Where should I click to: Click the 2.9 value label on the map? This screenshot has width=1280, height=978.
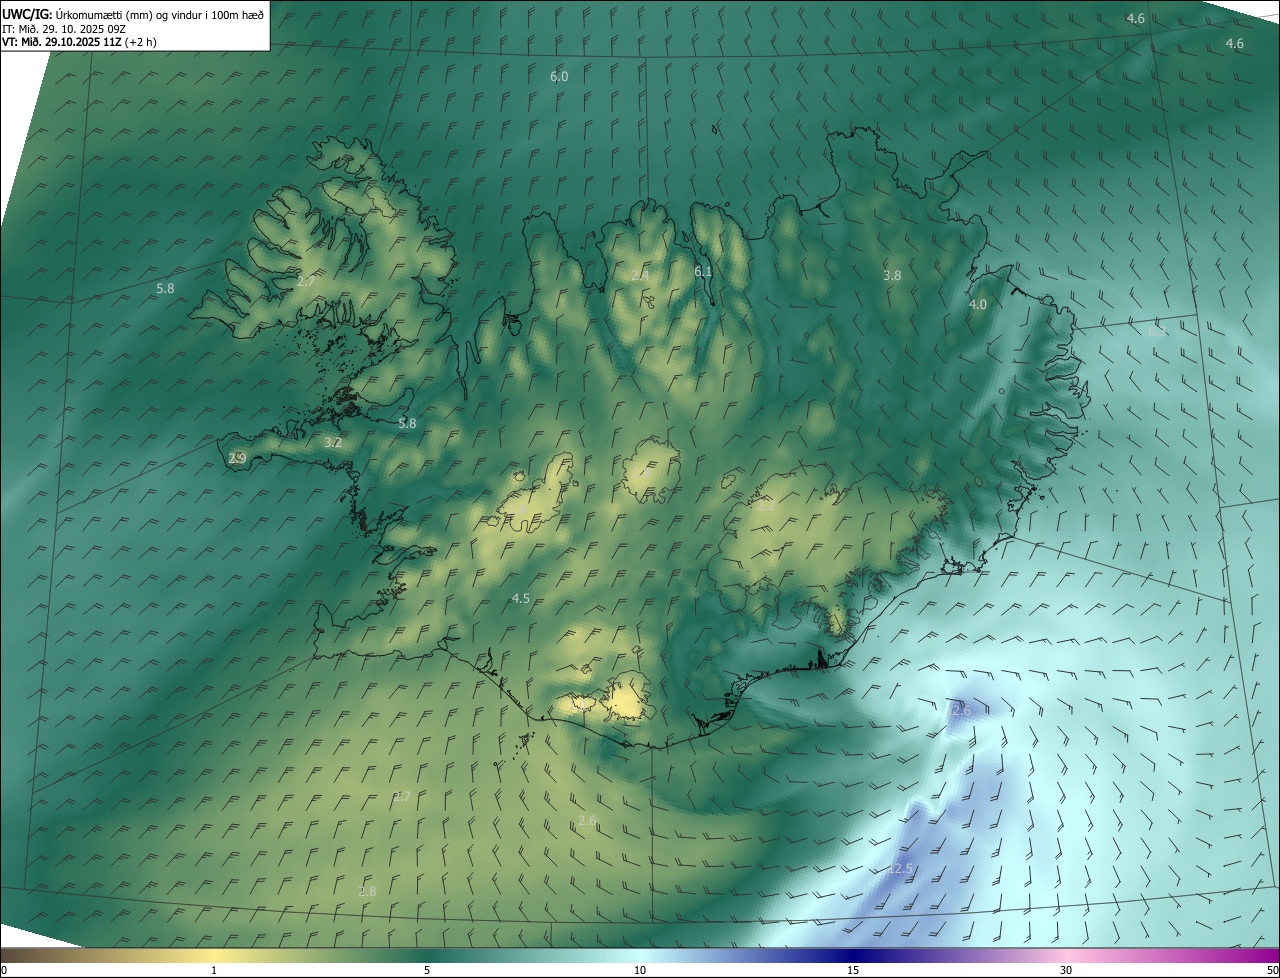237,458
